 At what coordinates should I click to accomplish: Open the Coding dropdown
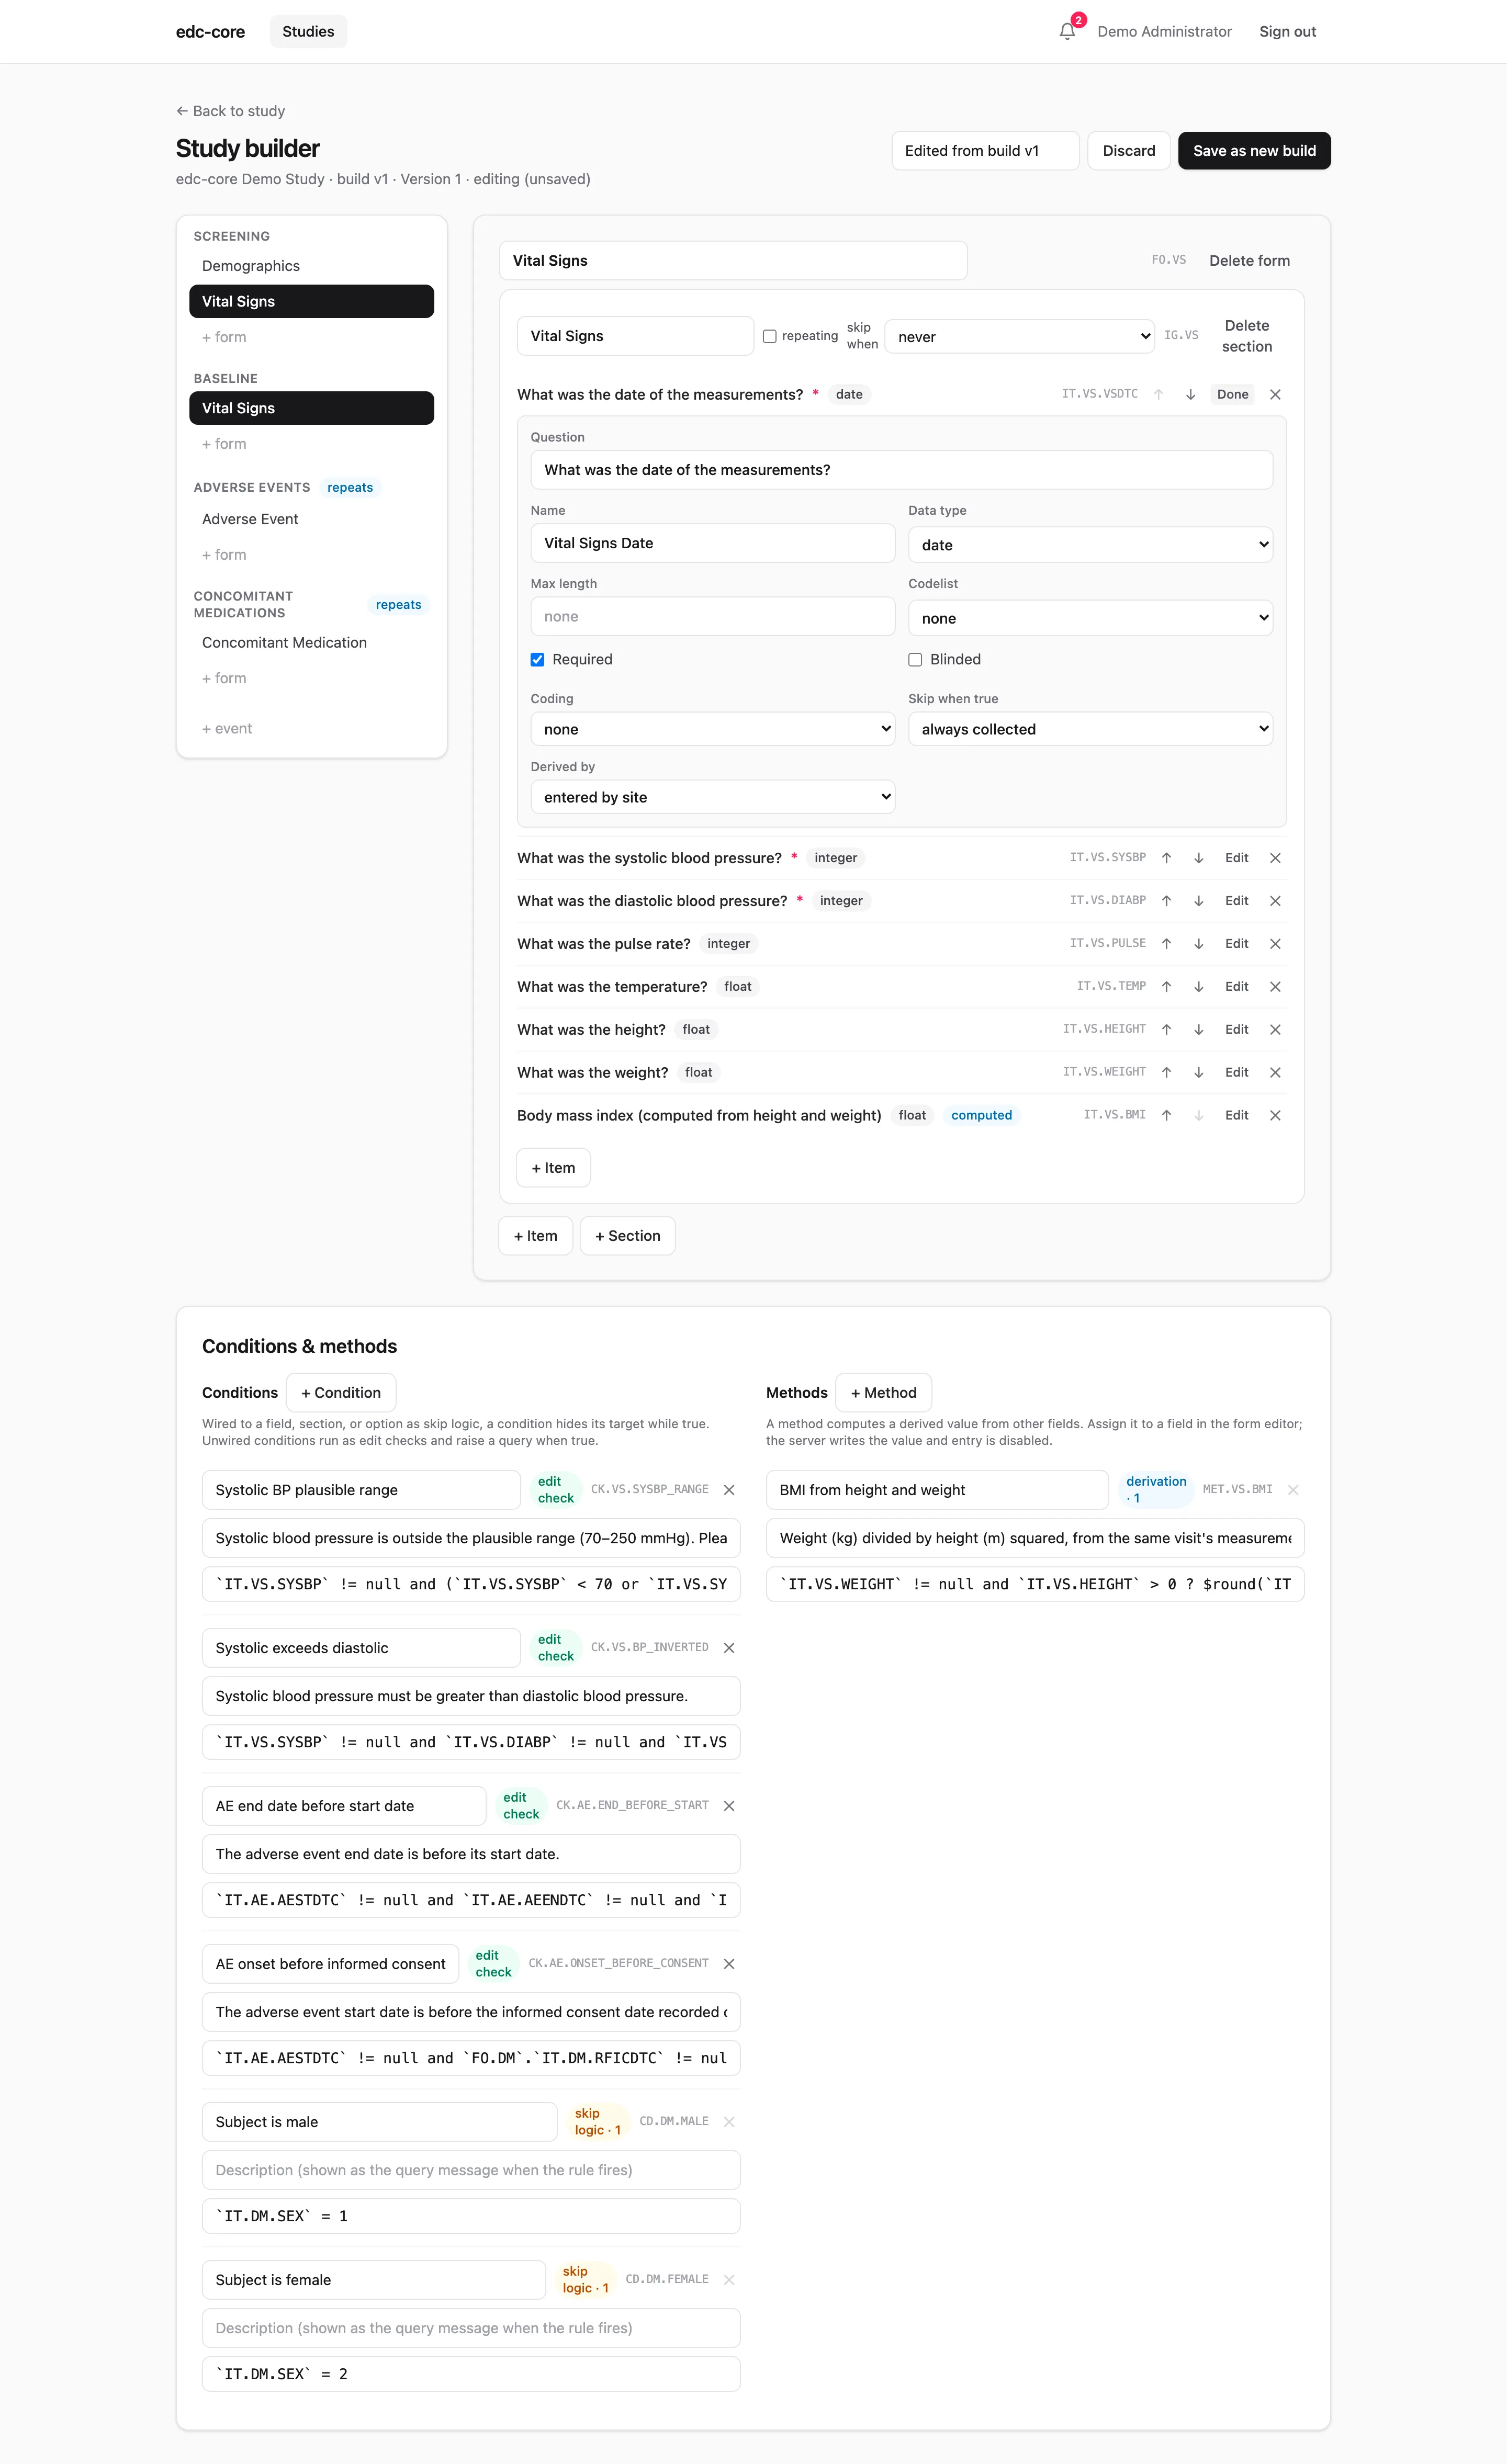coord(712,729)
